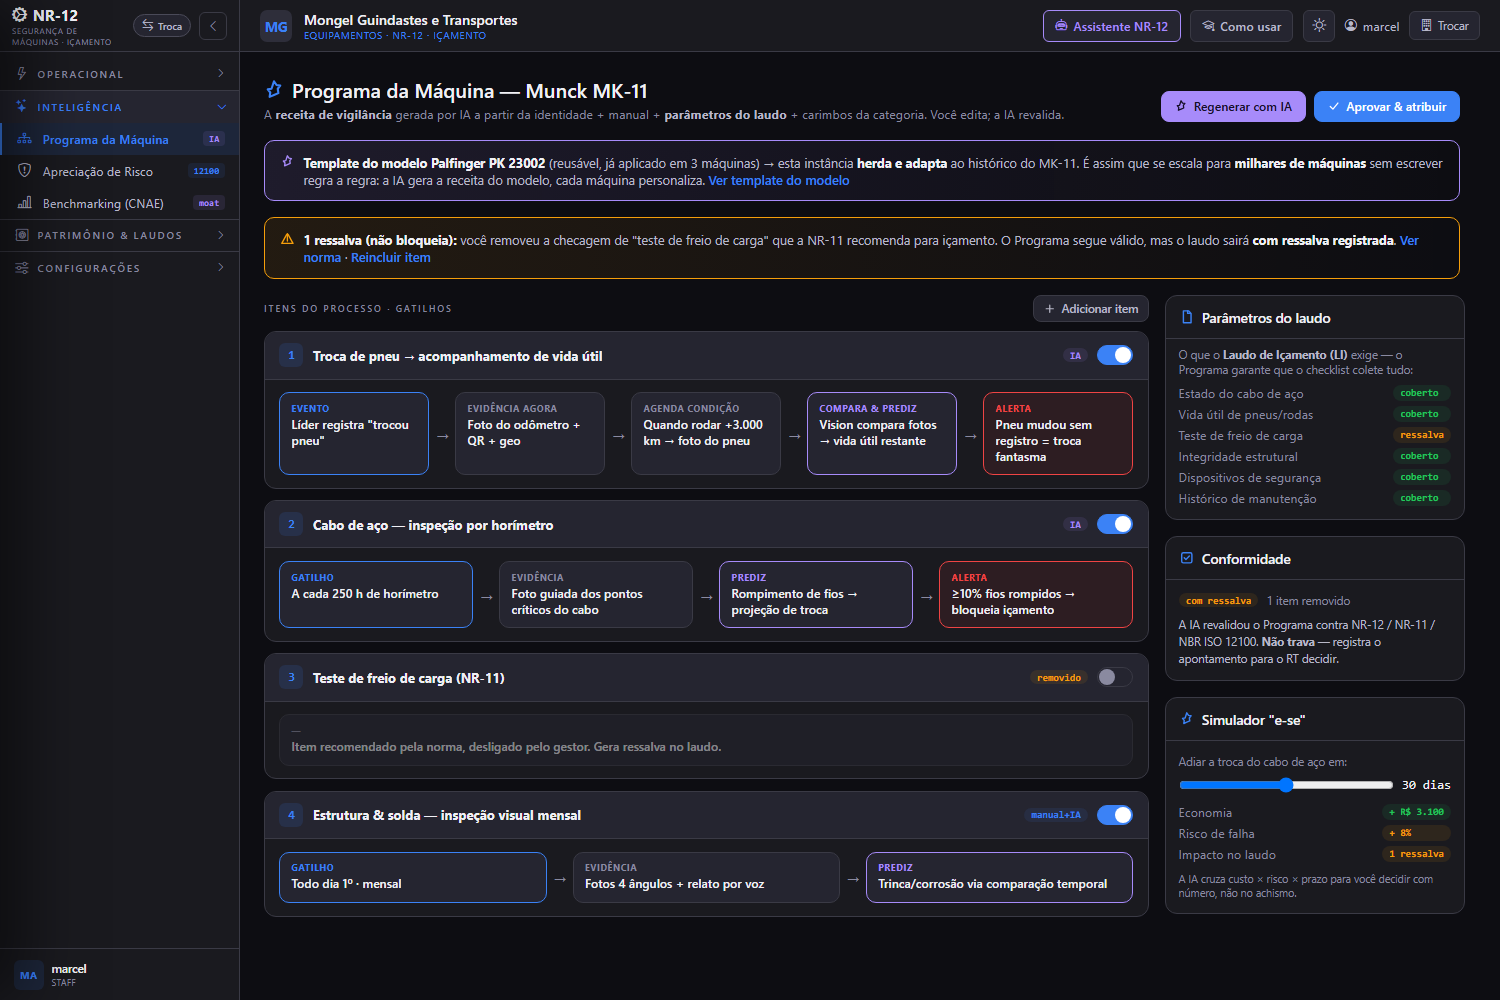Disable the Troca de pneu item toggle
The height and width of the screenshot is (1000, 1500).
(1115, 355)
